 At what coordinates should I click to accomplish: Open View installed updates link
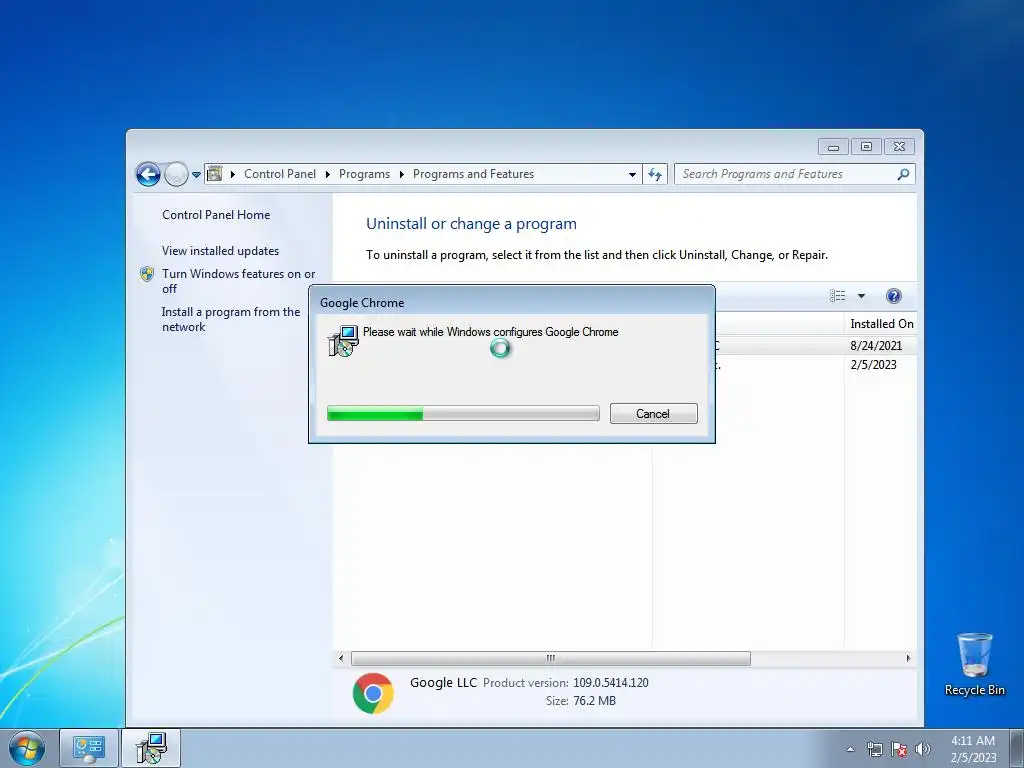click(x=220, y=251)
